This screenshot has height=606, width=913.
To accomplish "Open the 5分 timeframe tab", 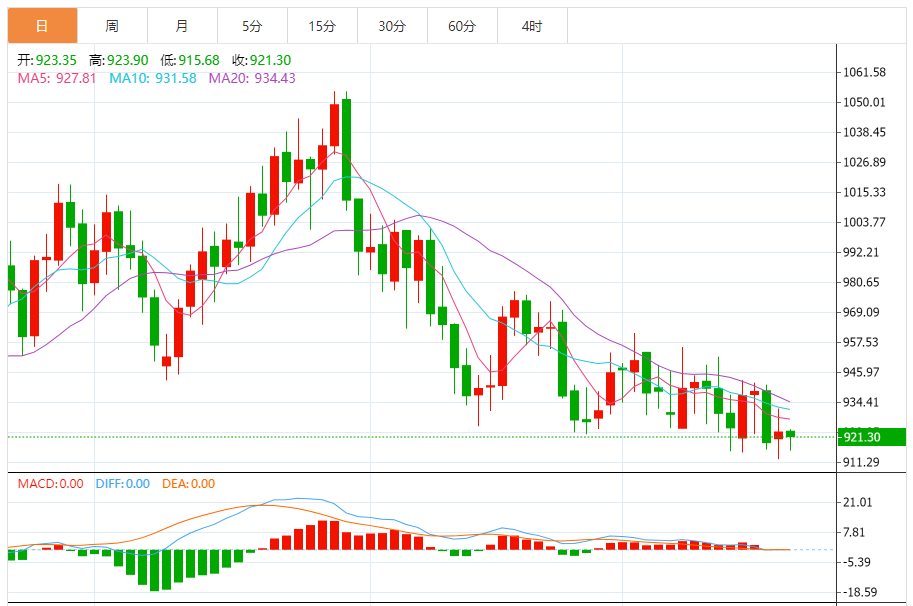I will coord(252,26).
